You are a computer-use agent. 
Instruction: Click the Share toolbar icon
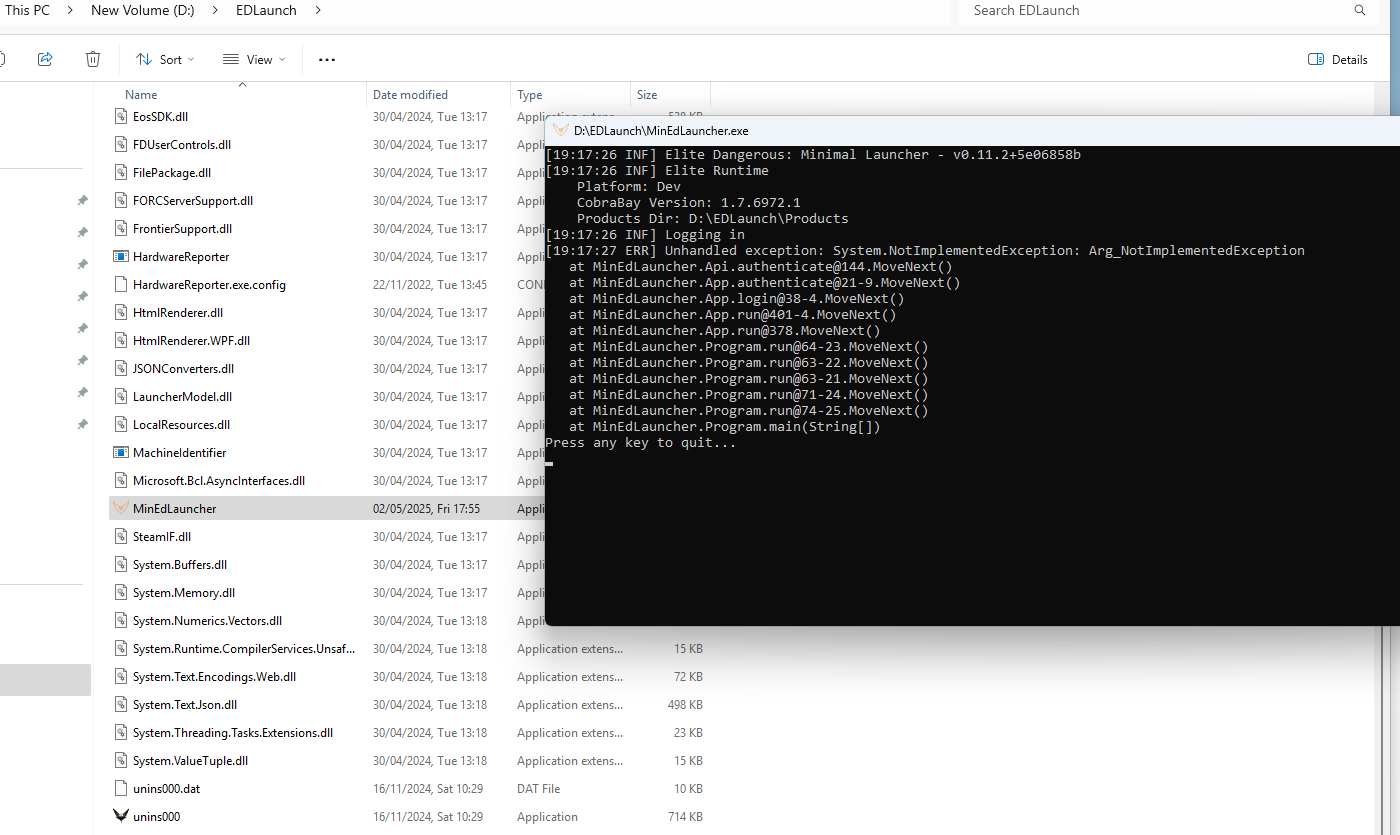[45, 59]
